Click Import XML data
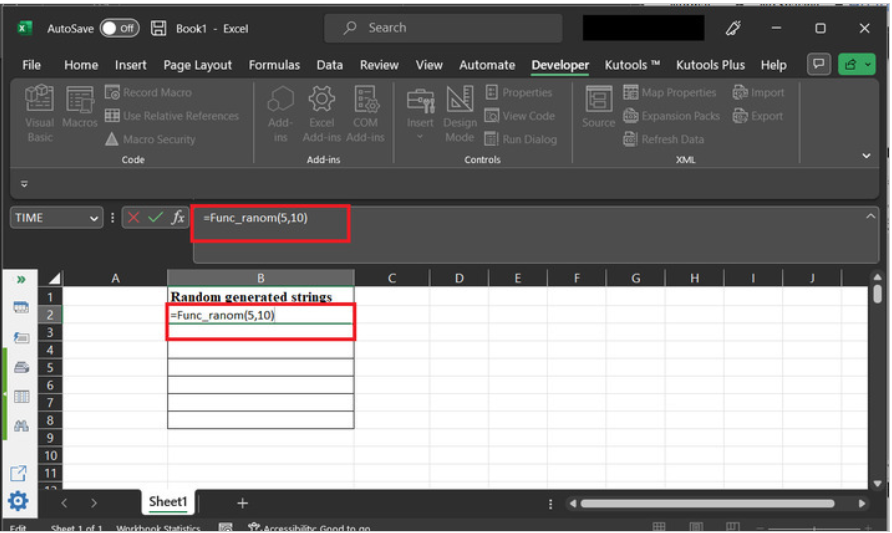This screenshot has width=892, height=533. pos(758,92)
